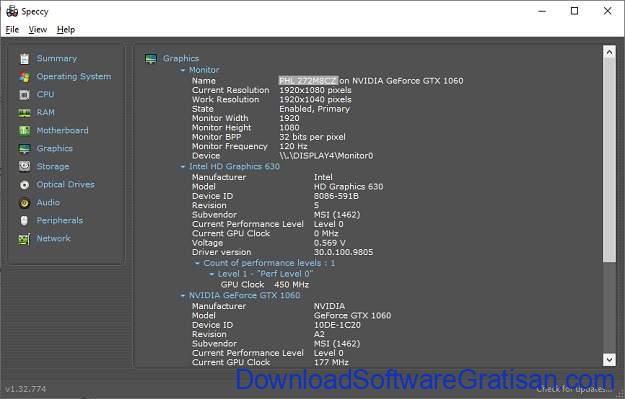Select the Operating System icon in sidebar
The width and height of the screenshot is (625, 399).
point(24,77)
